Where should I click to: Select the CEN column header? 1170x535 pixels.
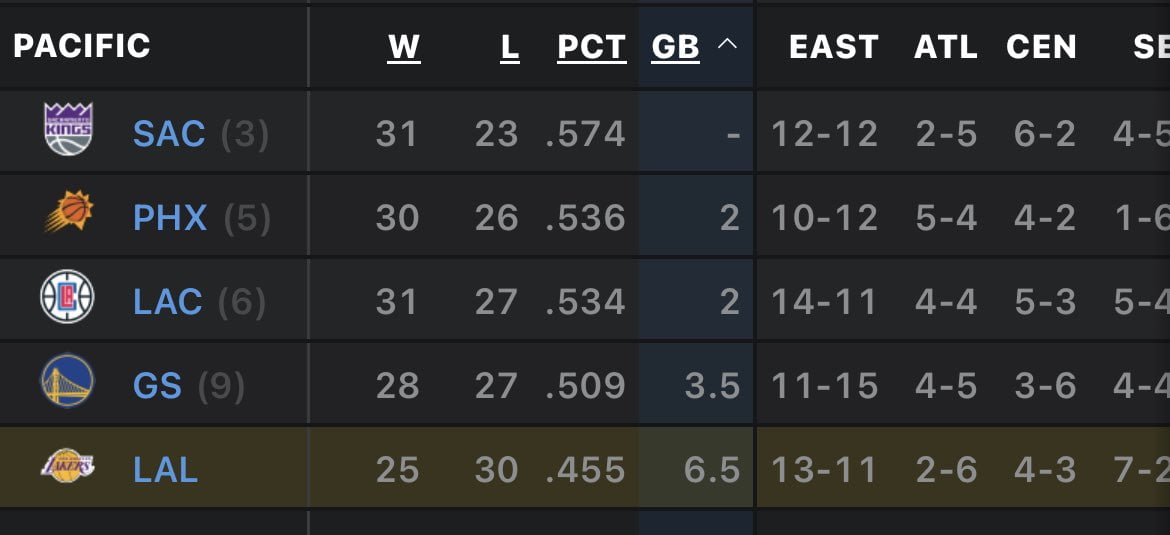[1041, 47]
